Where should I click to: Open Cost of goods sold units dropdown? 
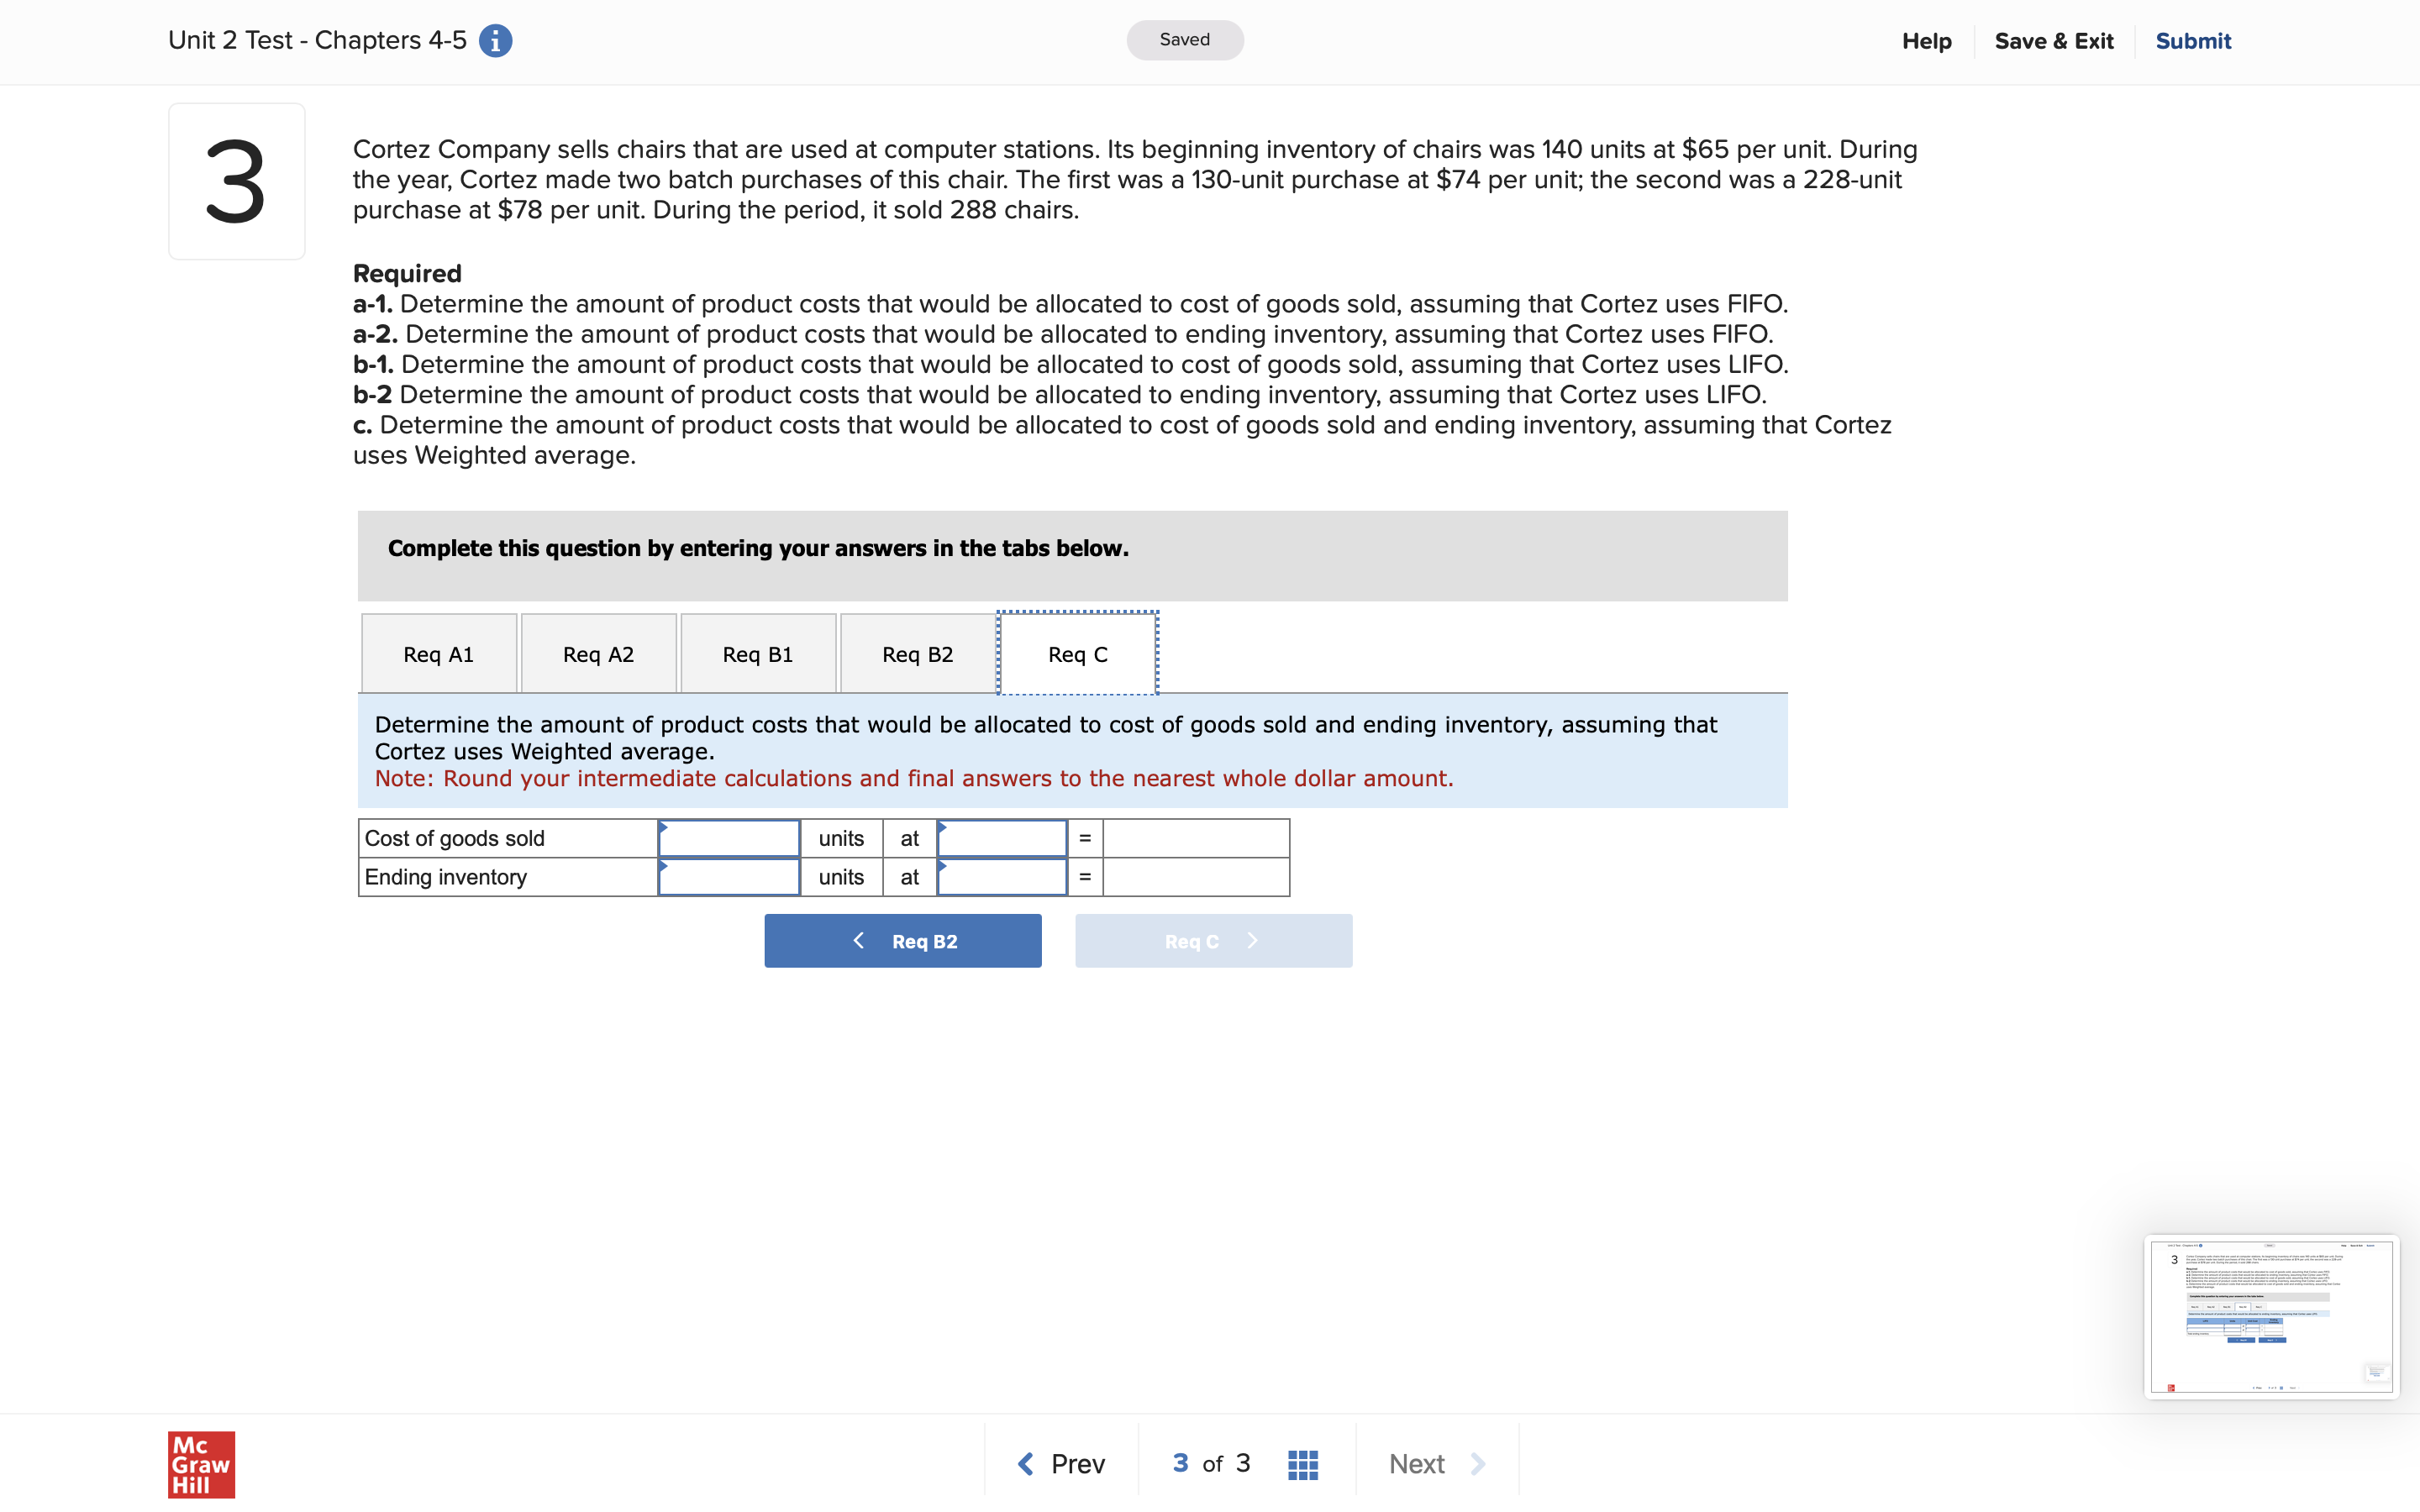click(x=729, y=838)
